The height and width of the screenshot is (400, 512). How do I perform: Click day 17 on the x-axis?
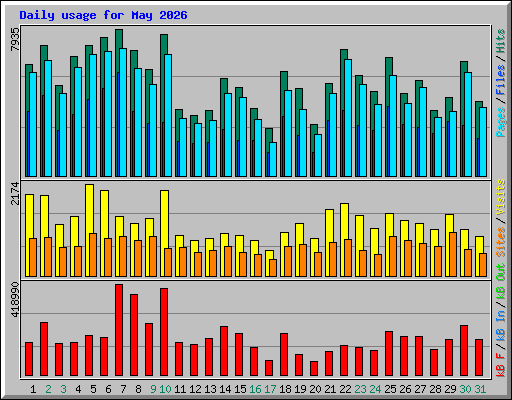point(270,389)
